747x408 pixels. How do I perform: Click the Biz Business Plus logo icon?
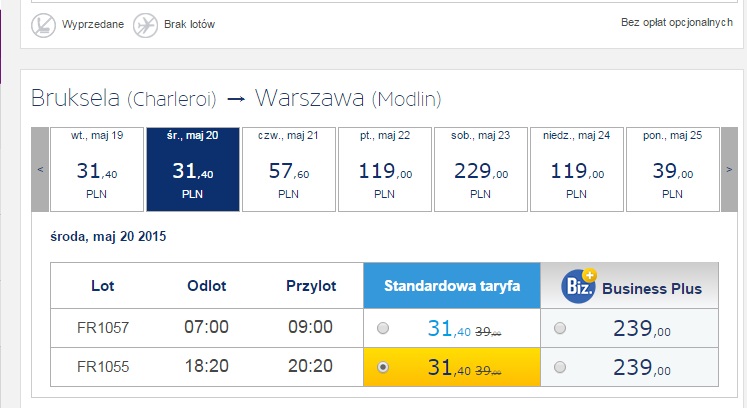[578, 286]
